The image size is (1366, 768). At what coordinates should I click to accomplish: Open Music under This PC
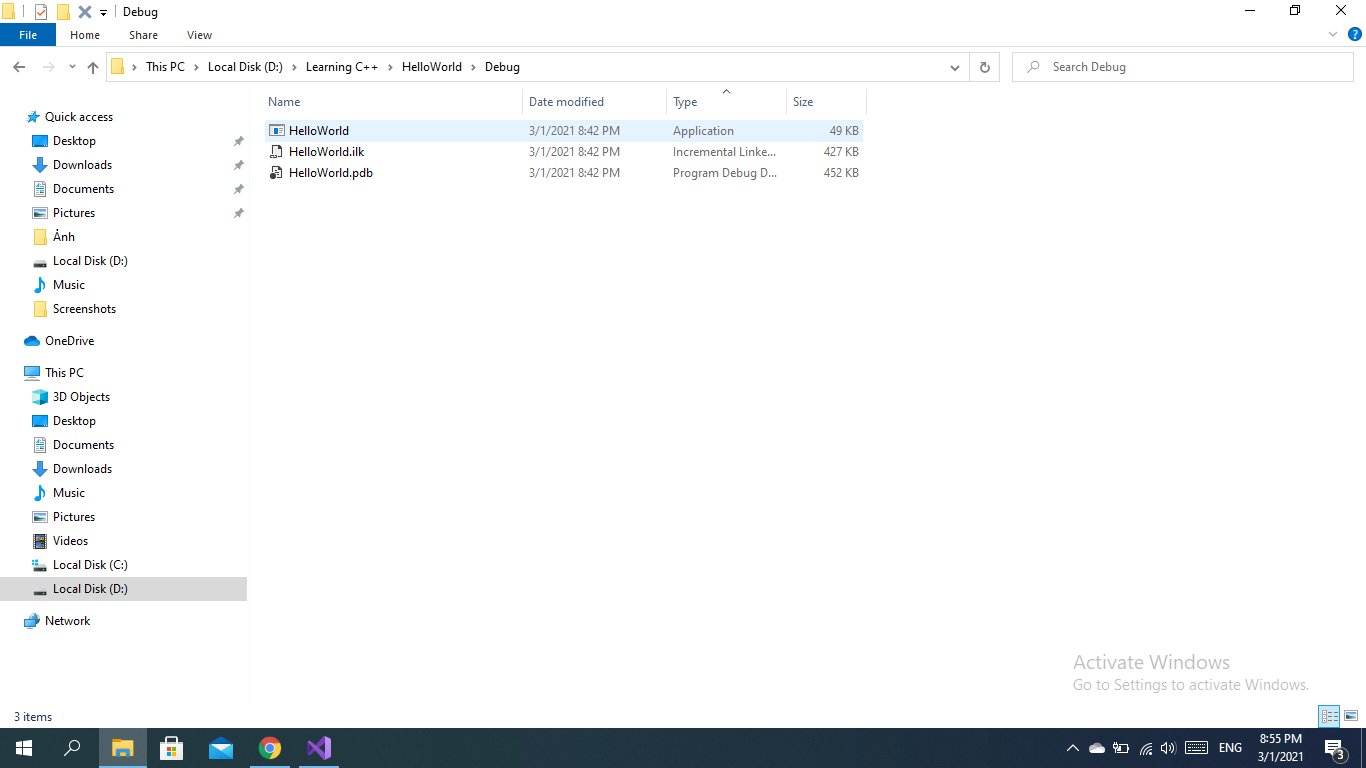[x=69, y=493]
